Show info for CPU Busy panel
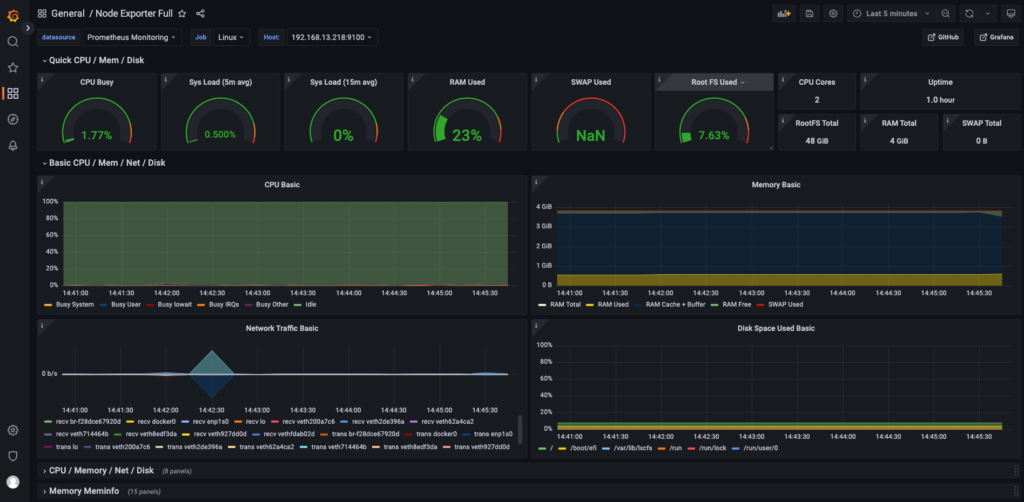This screenshot has width=1024, height=502. [42, 78]
